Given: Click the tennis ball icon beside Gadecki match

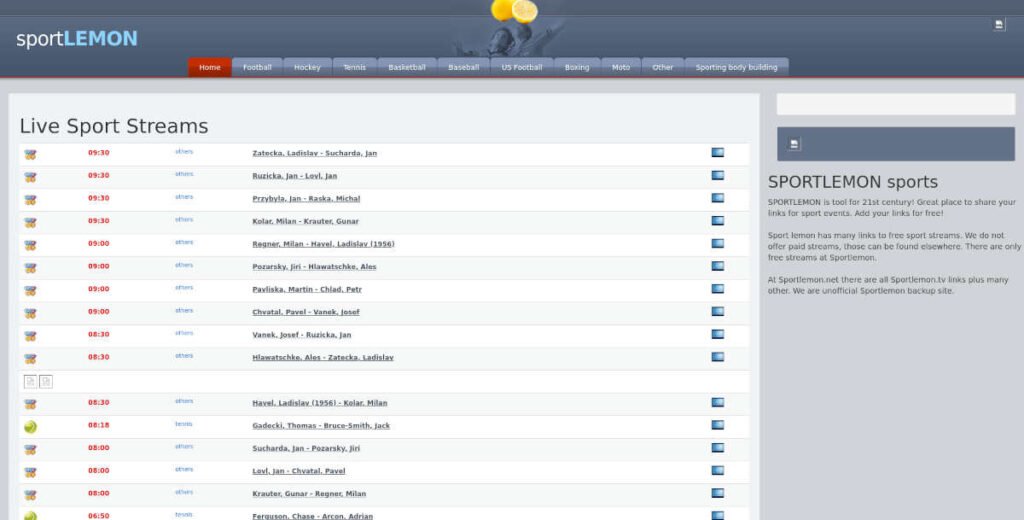Looking at the screenshot, I should coord(30,426).
